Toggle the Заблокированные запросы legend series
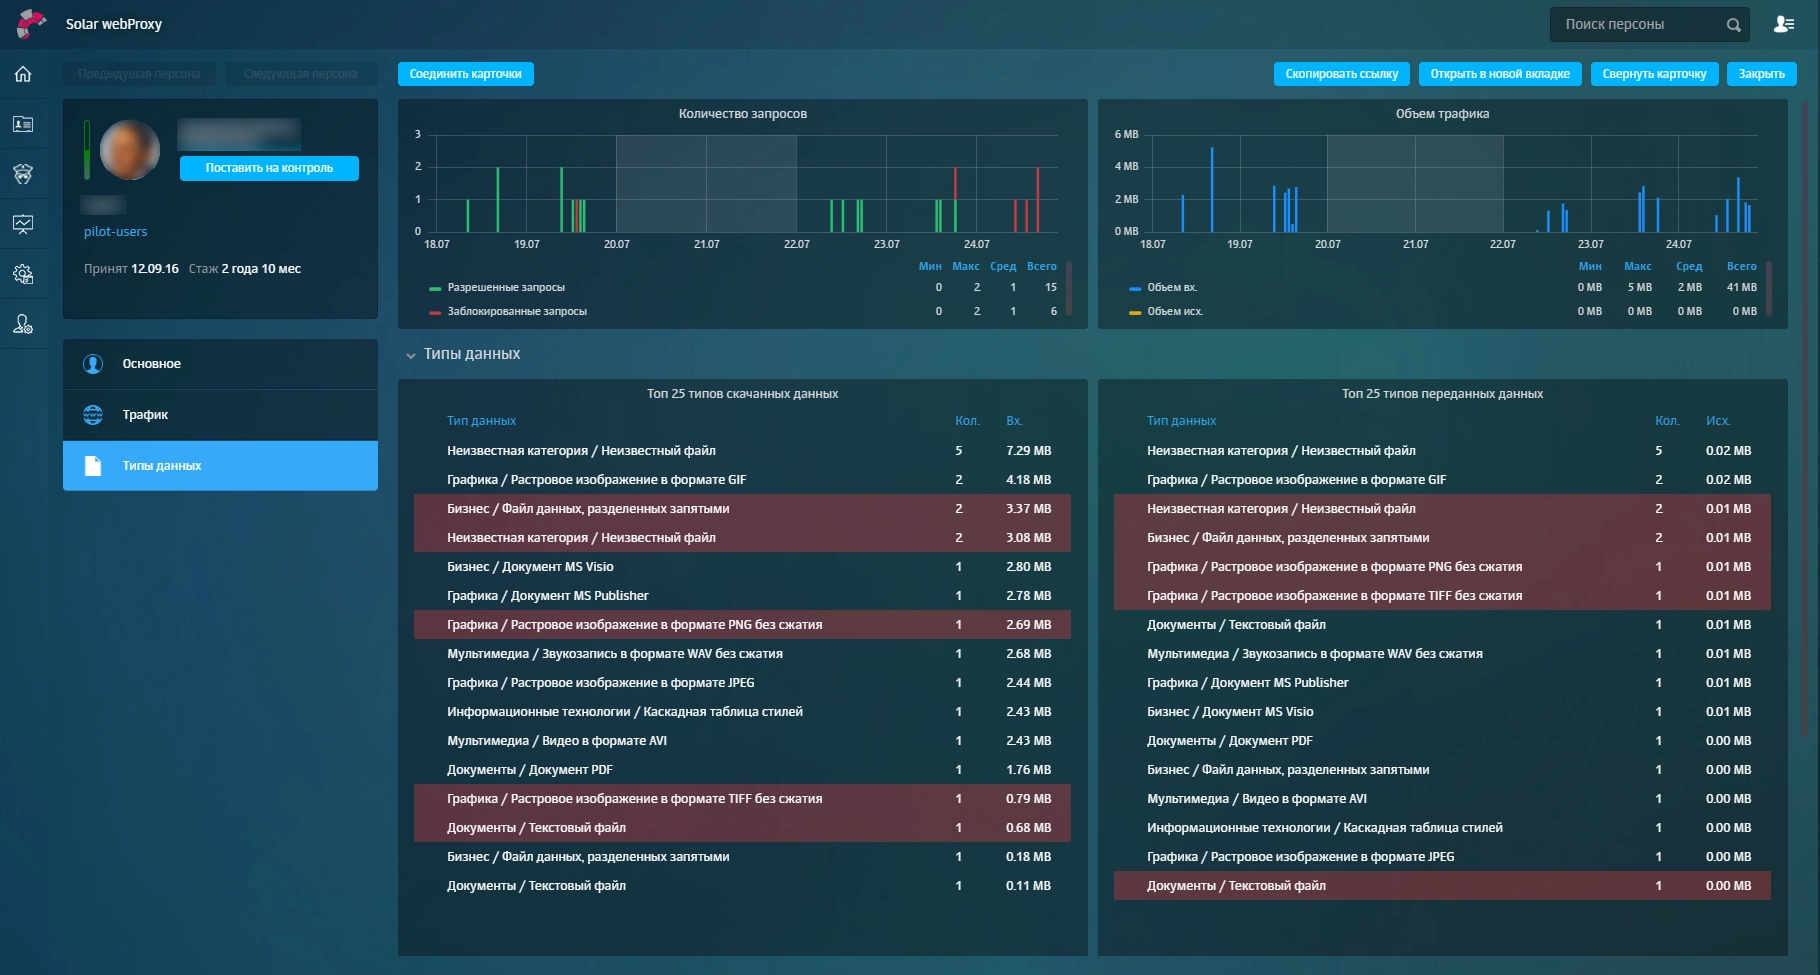Screen dimensions: 1820x975 [x=516, y=312]
